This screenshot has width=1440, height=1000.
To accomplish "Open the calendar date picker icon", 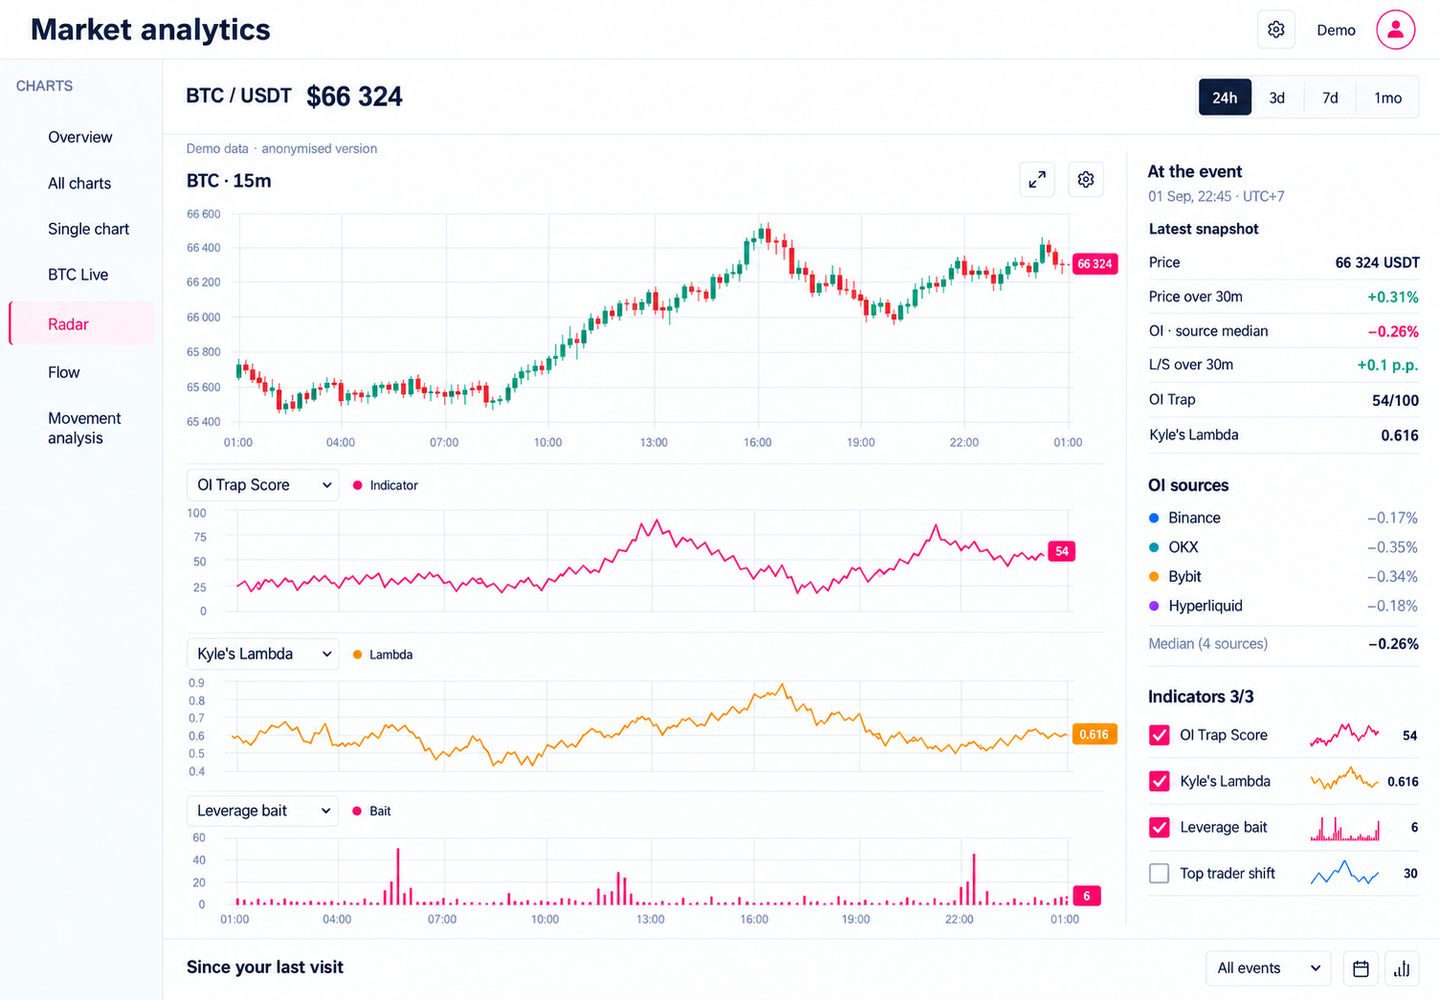I will tap(1360, 968).
